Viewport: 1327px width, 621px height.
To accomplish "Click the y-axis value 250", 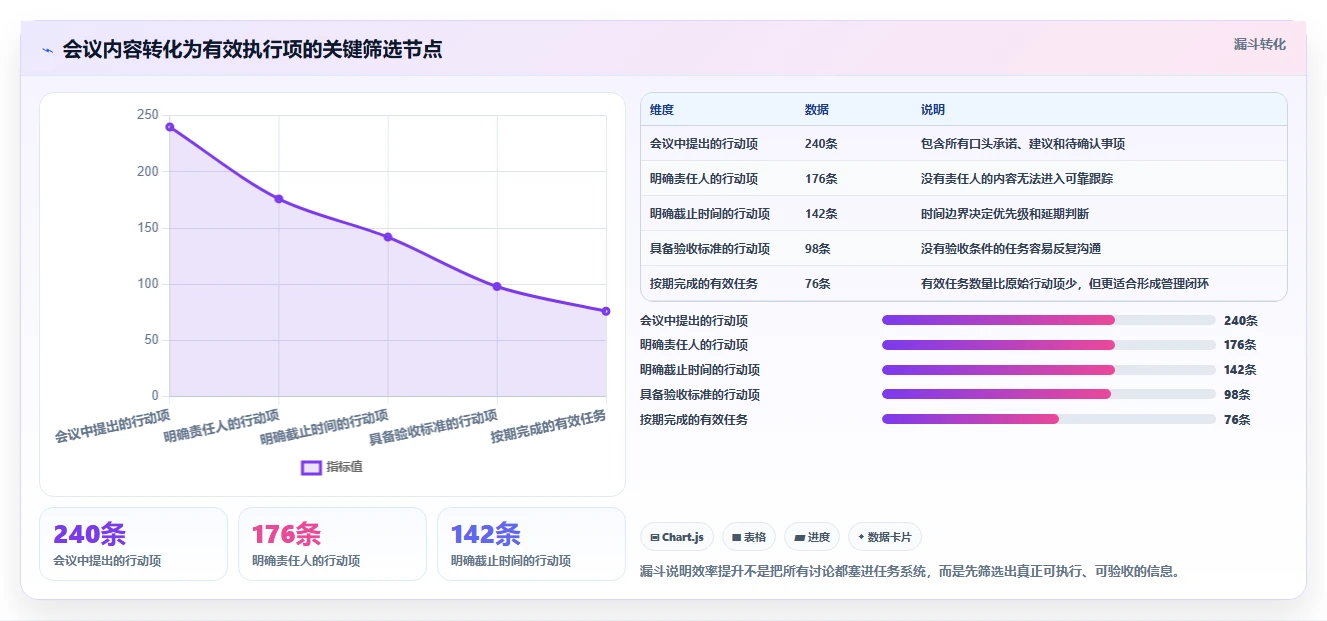I will click(x=148, y=115).
